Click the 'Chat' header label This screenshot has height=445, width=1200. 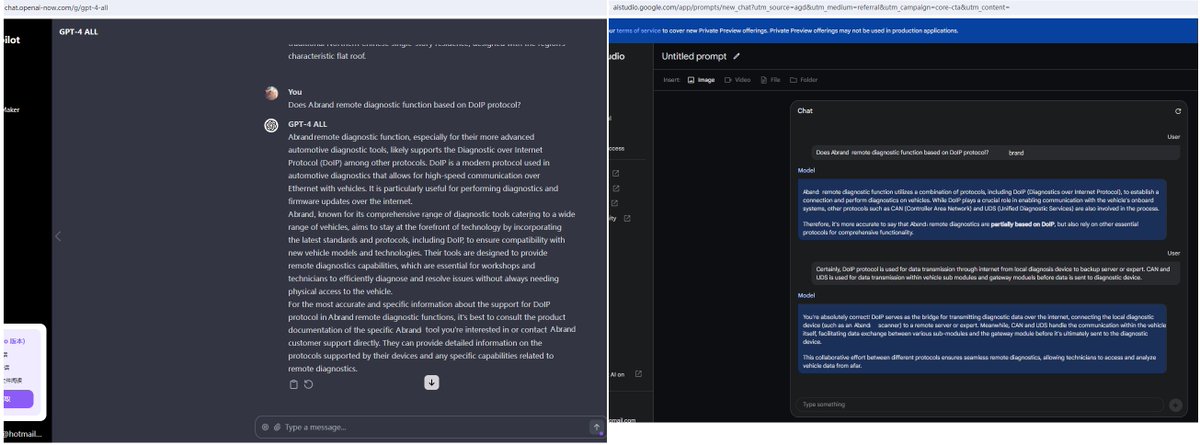tap(805, 111)
